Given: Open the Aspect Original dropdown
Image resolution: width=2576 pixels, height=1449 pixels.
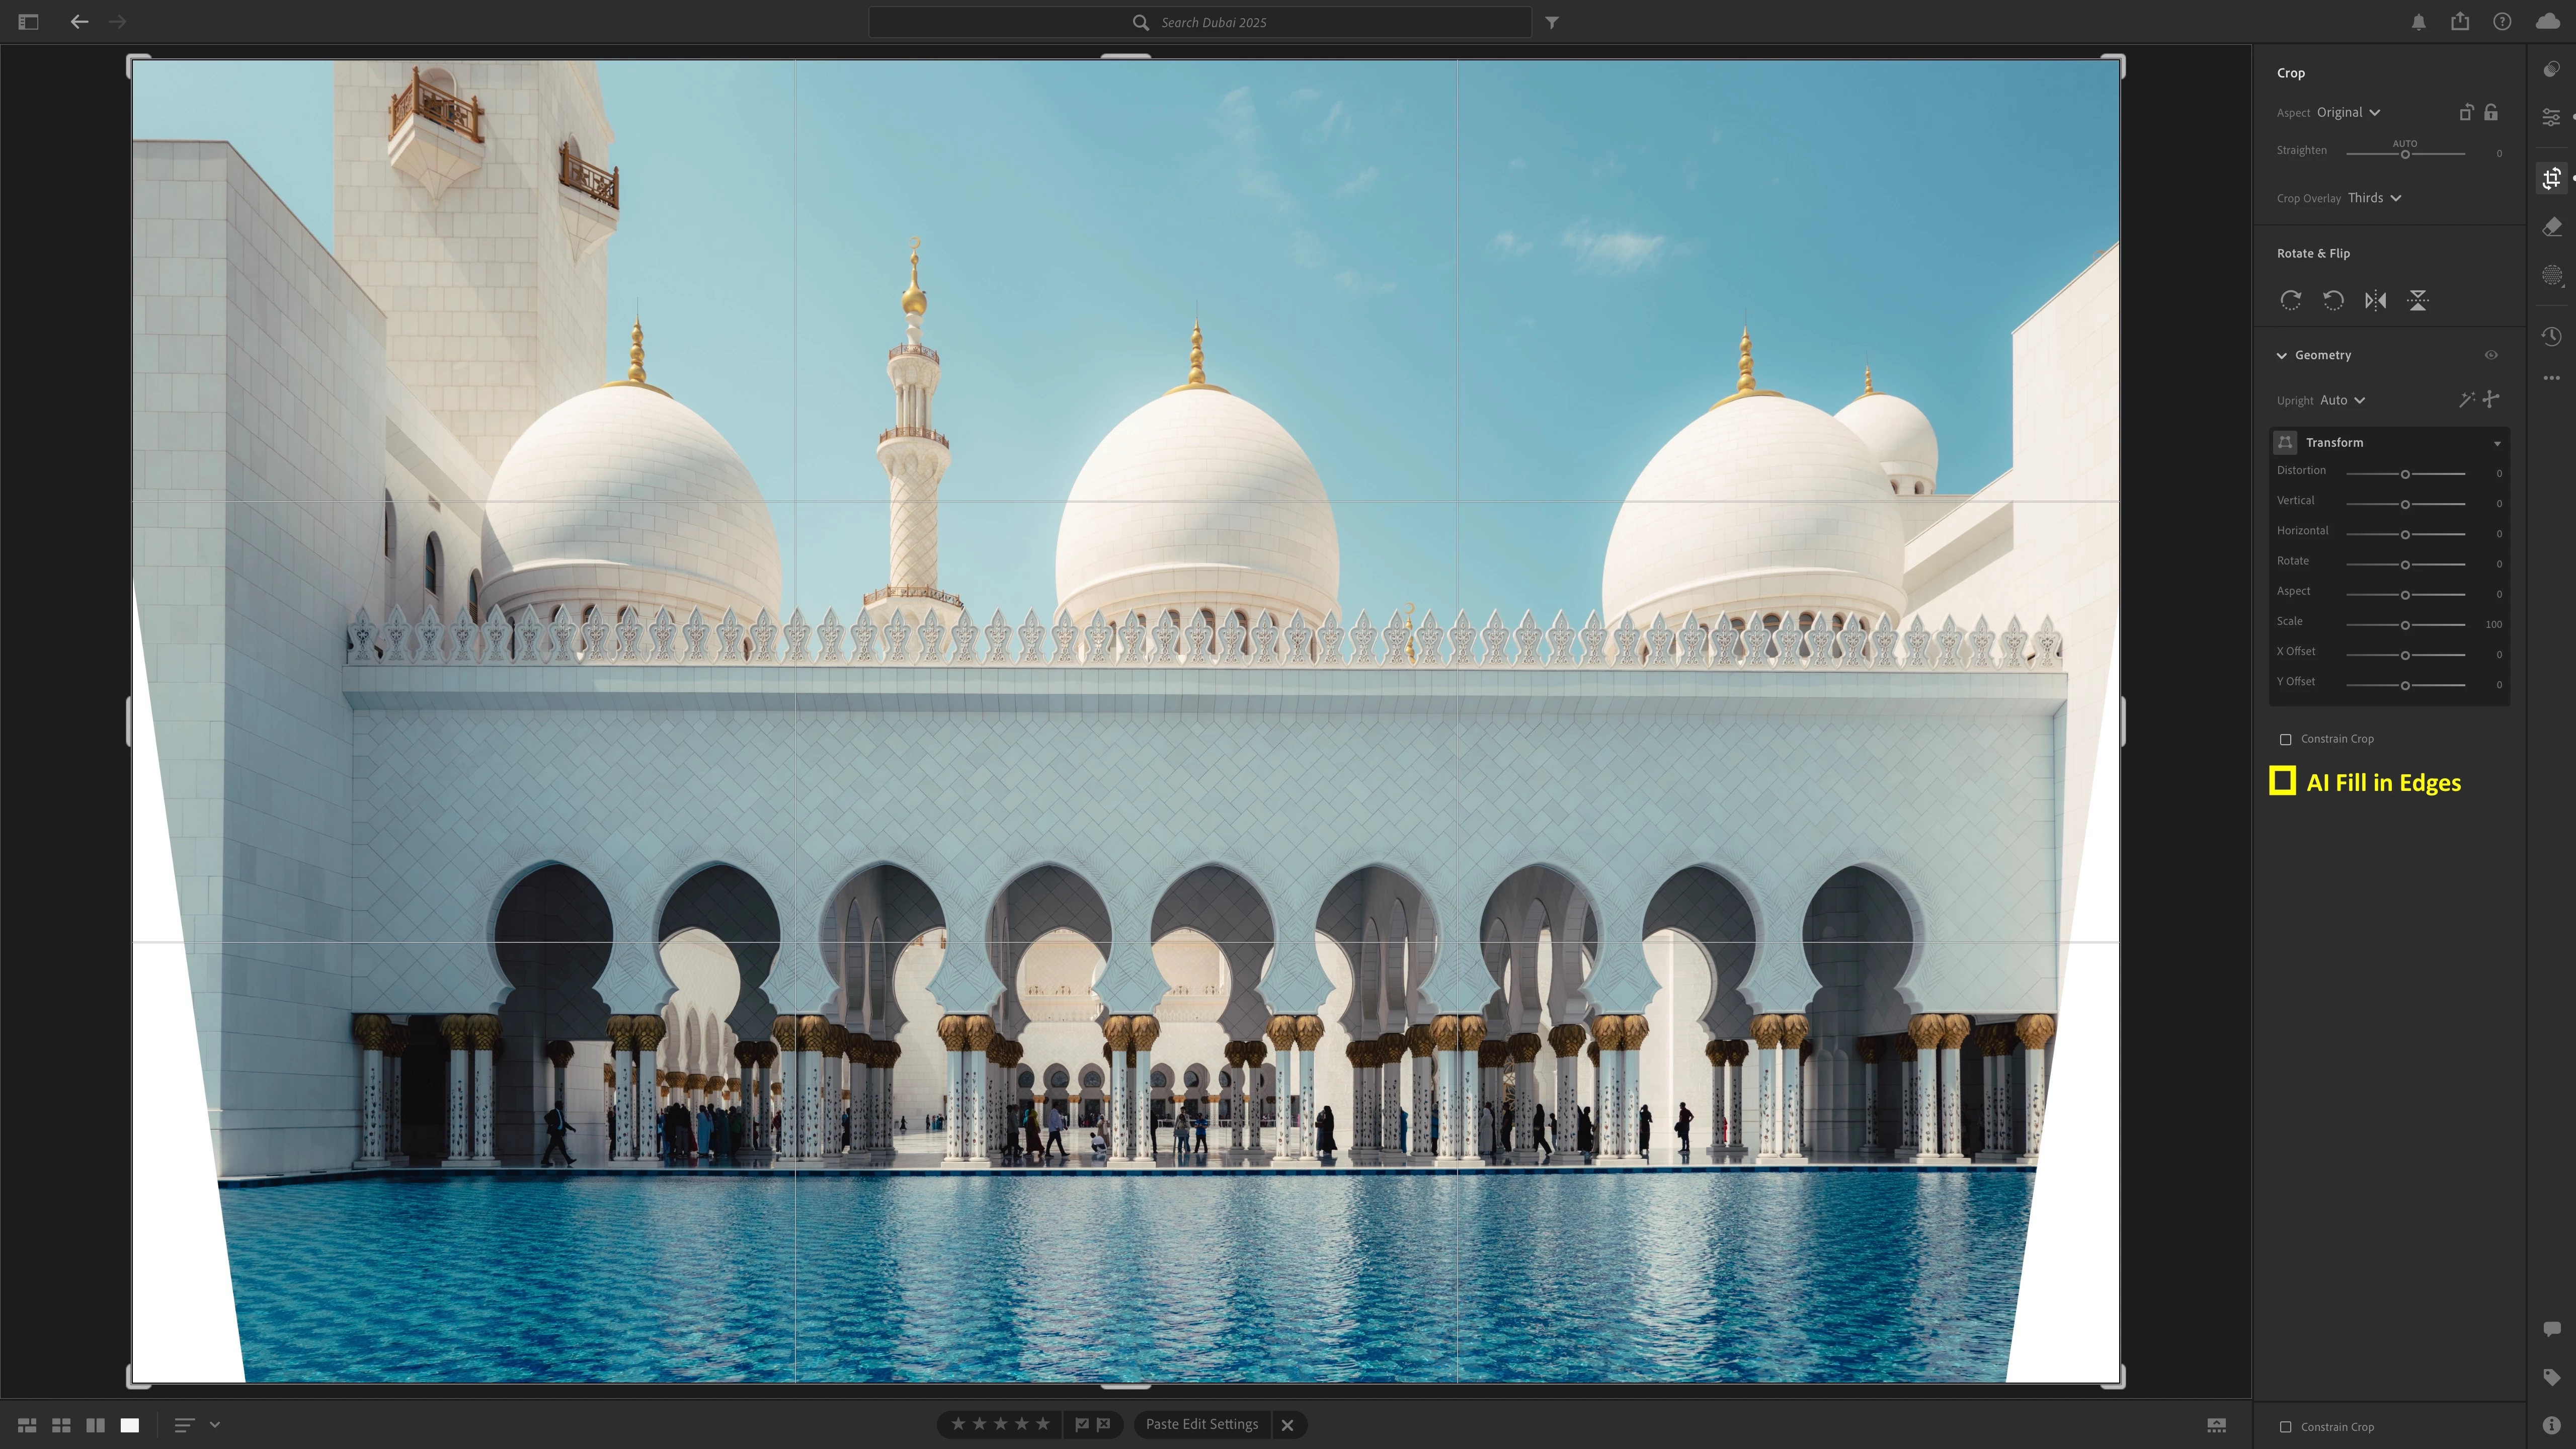Looking at the screenshot, I should [2347, 112].
